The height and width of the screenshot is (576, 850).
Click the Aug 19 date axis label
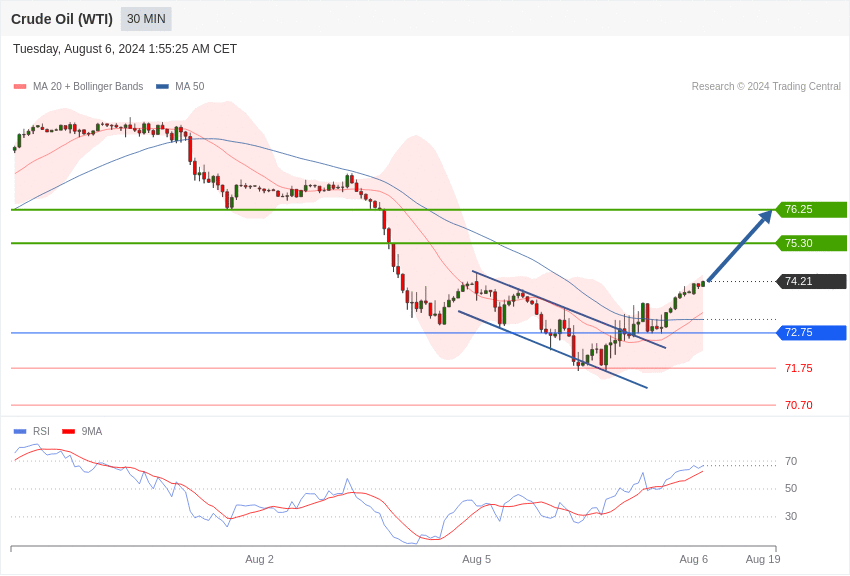[763, 559]
